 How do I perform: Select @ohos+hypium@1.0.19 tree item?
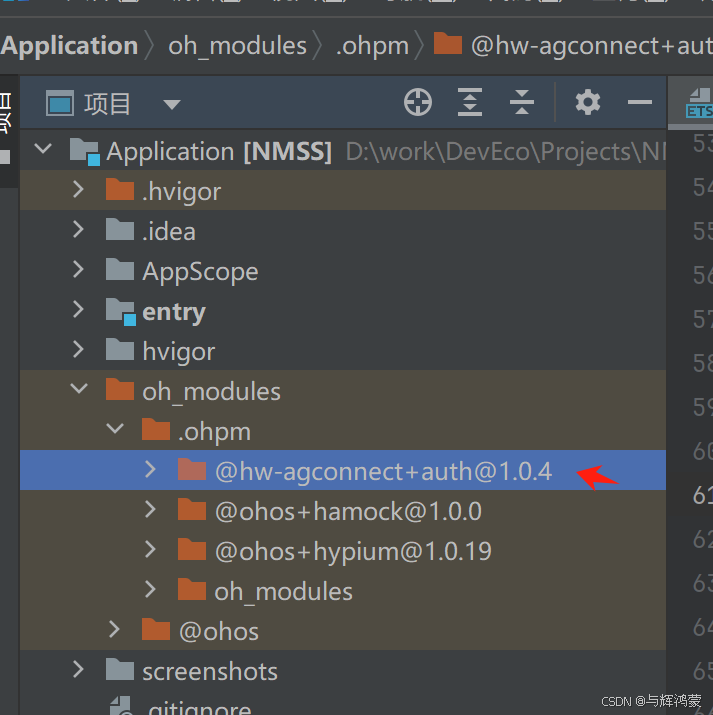point(343,550)
